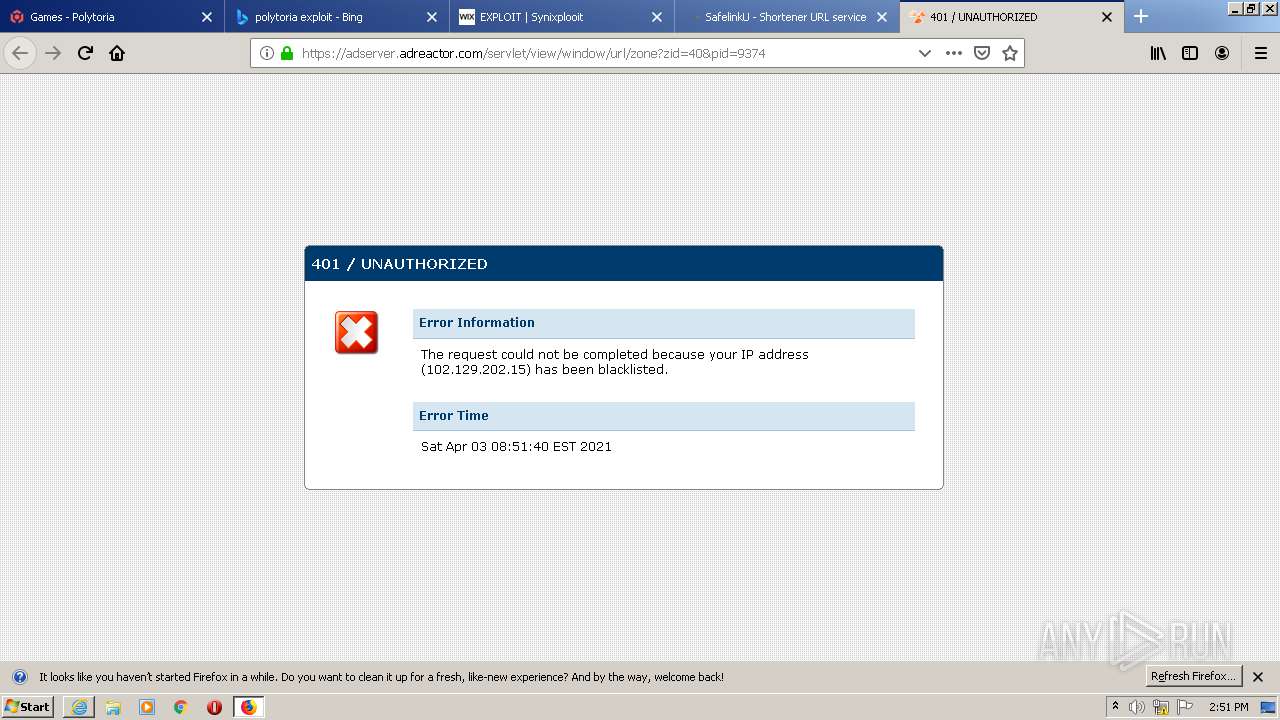Click the red X error icon
This screenshot has width=1280, height=720.
point(356,332)
